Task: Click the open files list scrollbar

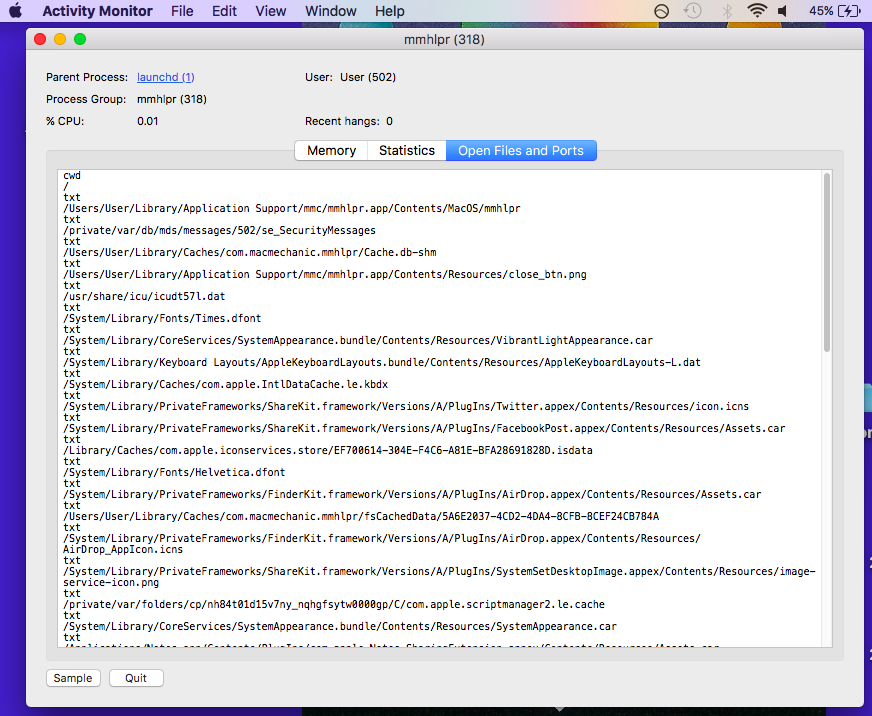Action: tap(827, 262)
